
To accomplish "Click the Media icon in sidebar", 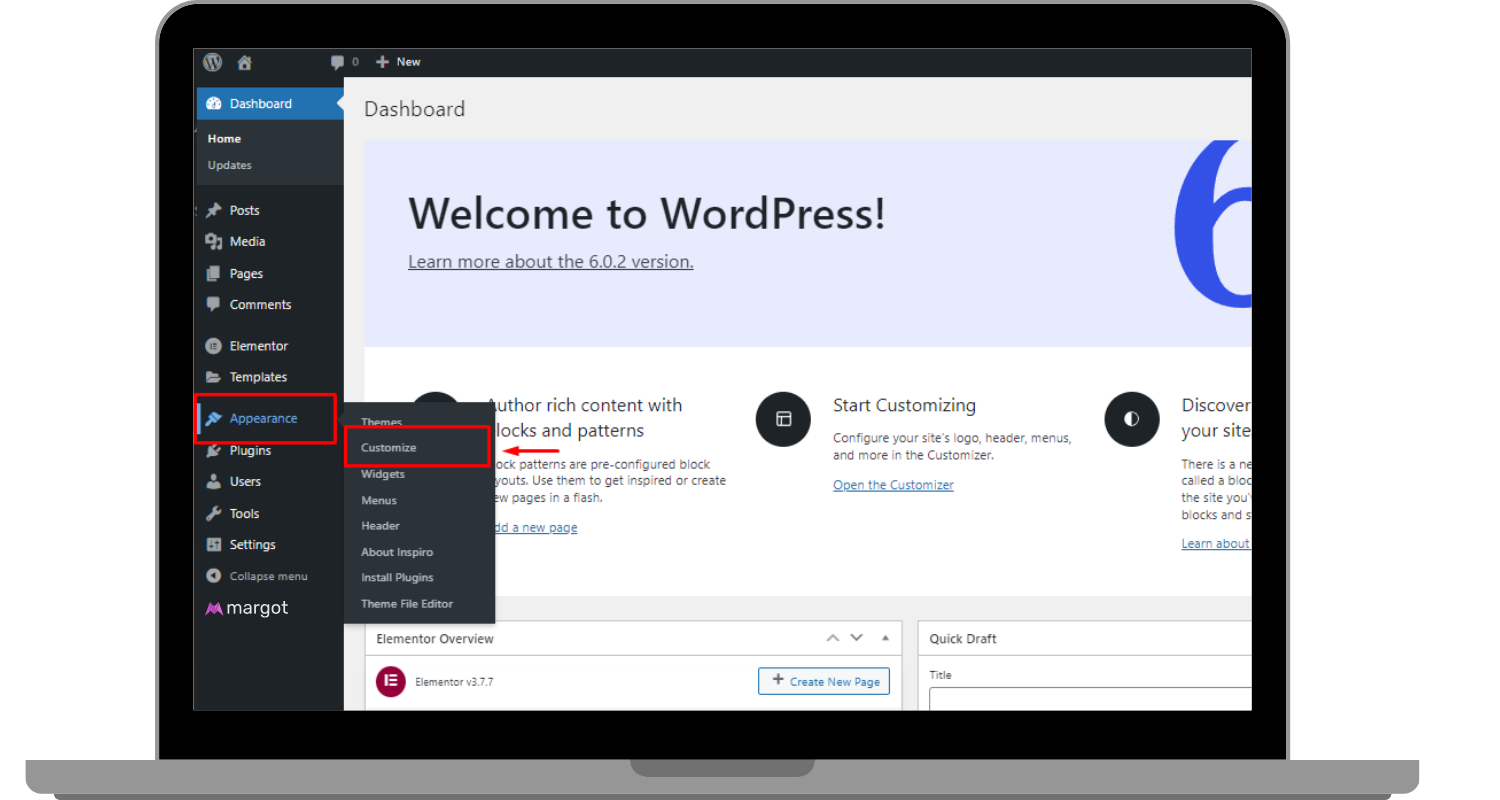I will coord(213,241).
